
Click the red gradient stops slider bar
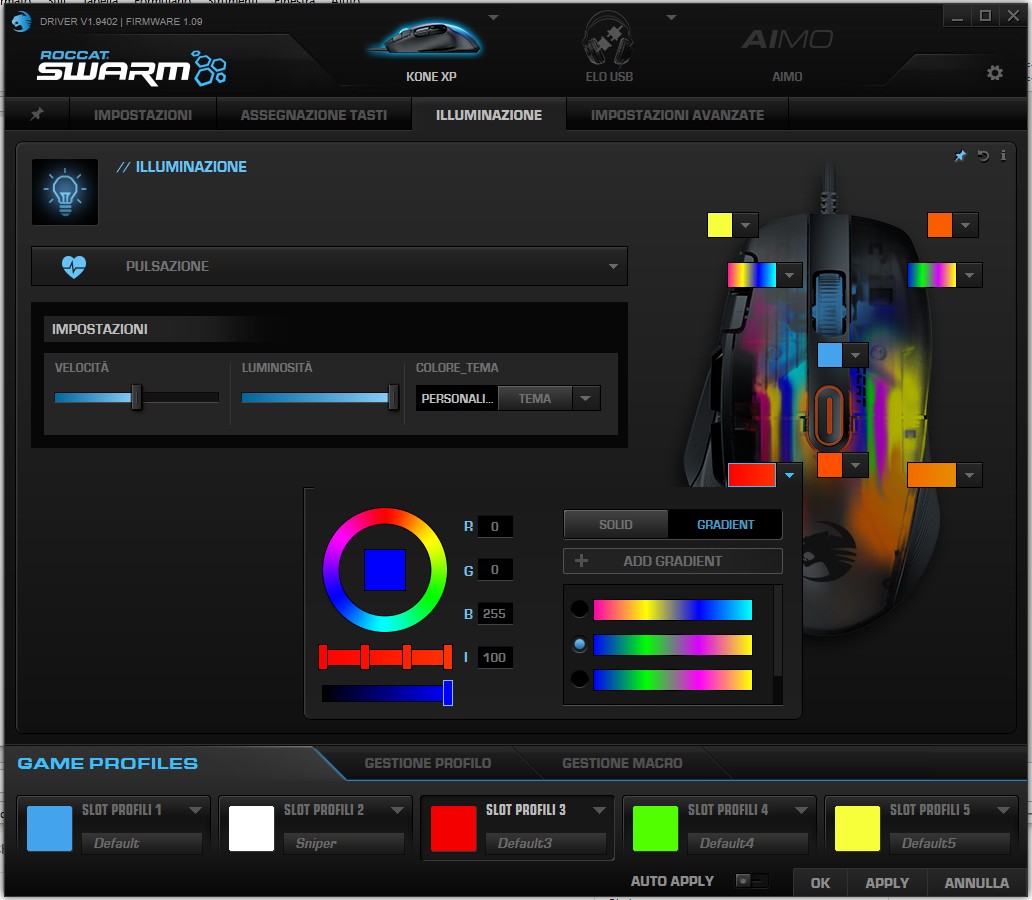[x=385, y=657]
